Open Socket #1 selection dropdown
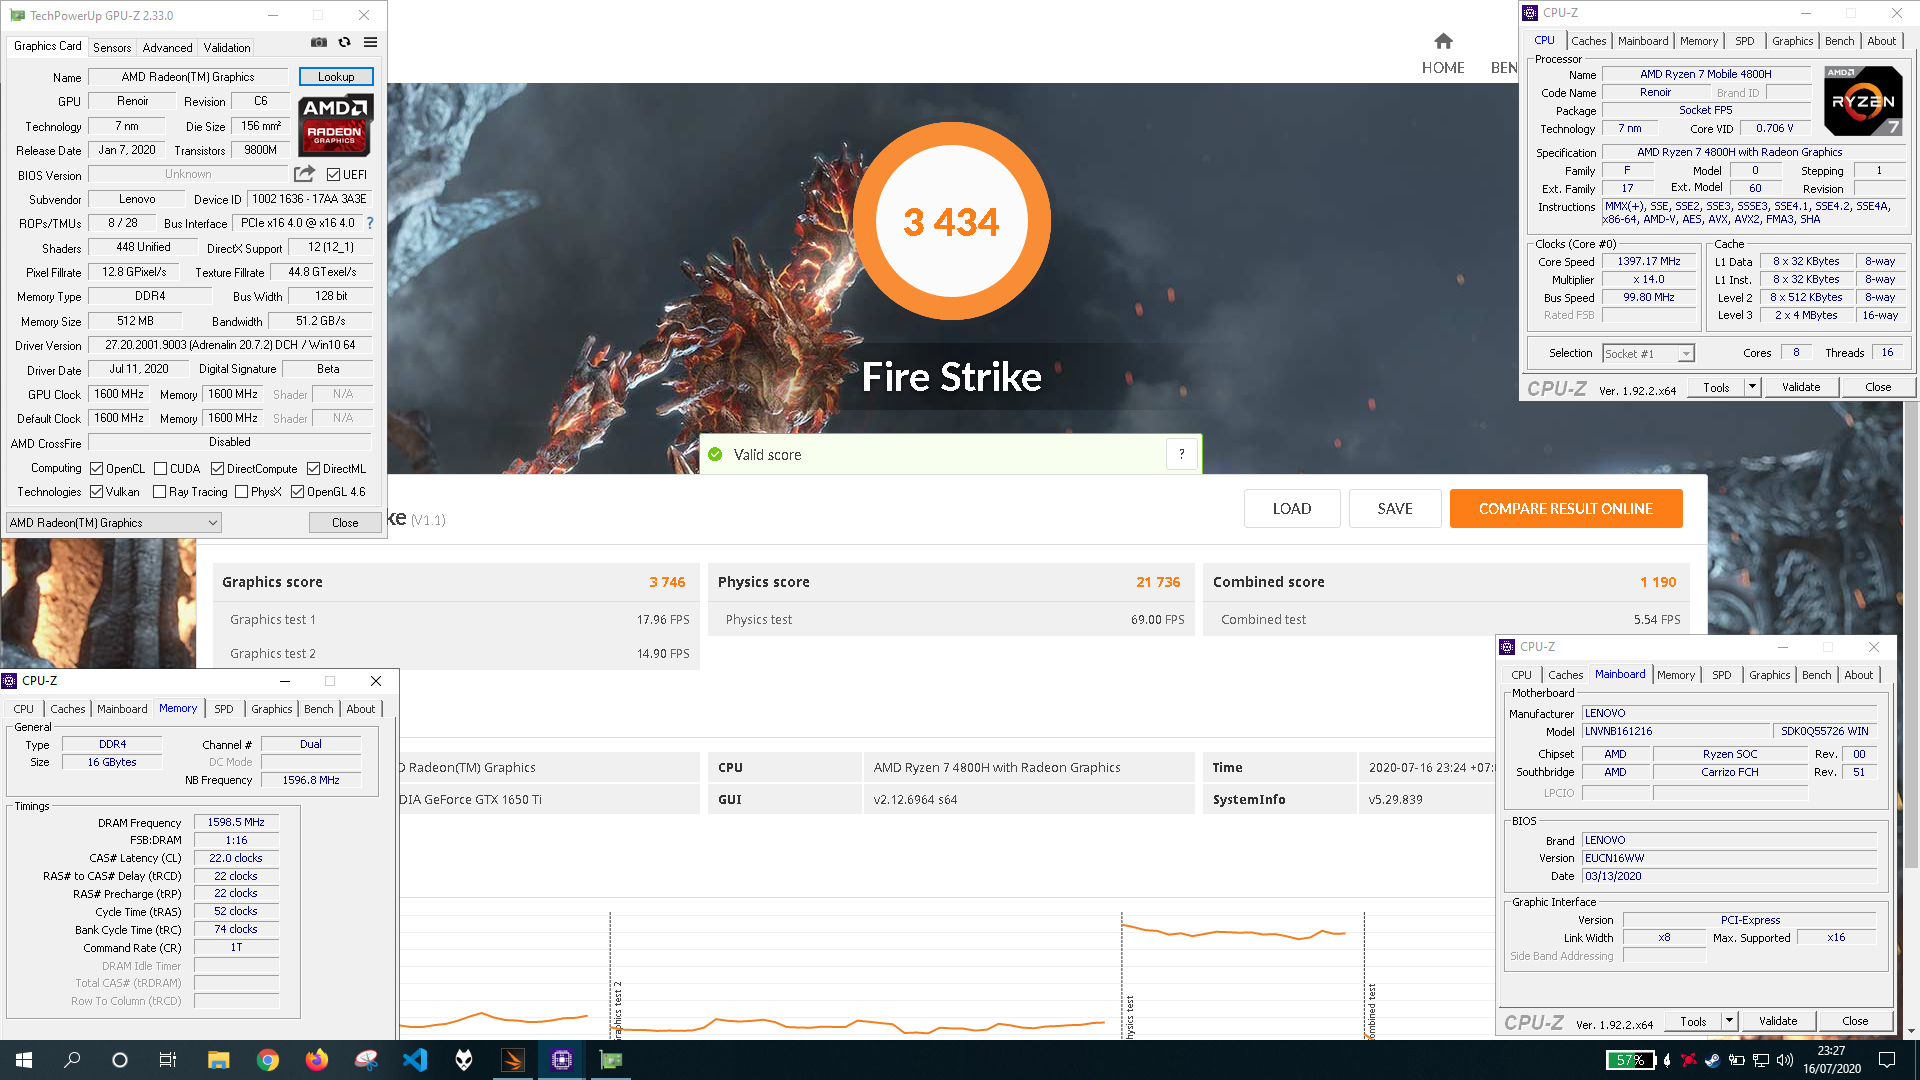1920x1080 pixels. coord(1648,354)
